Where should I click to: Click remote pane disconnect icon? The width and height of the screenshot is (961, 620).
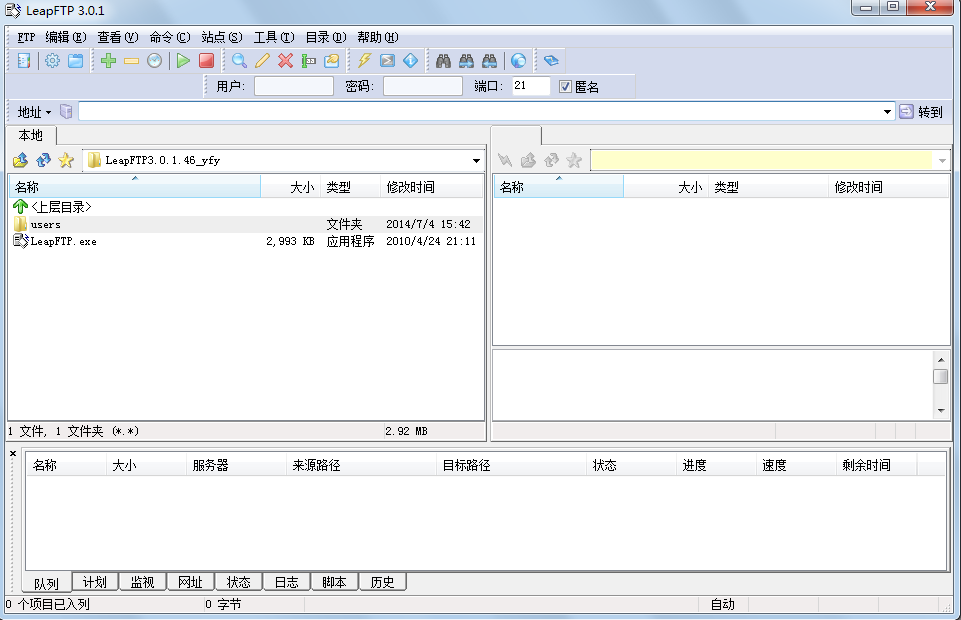point(505,161)
